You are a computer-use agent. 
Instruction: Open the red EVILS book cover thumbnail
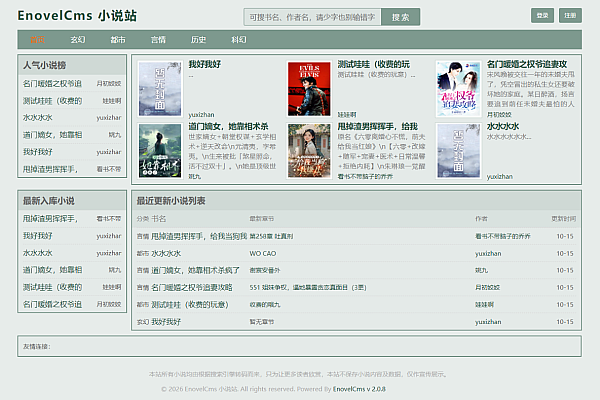click(x=309, y=89)
